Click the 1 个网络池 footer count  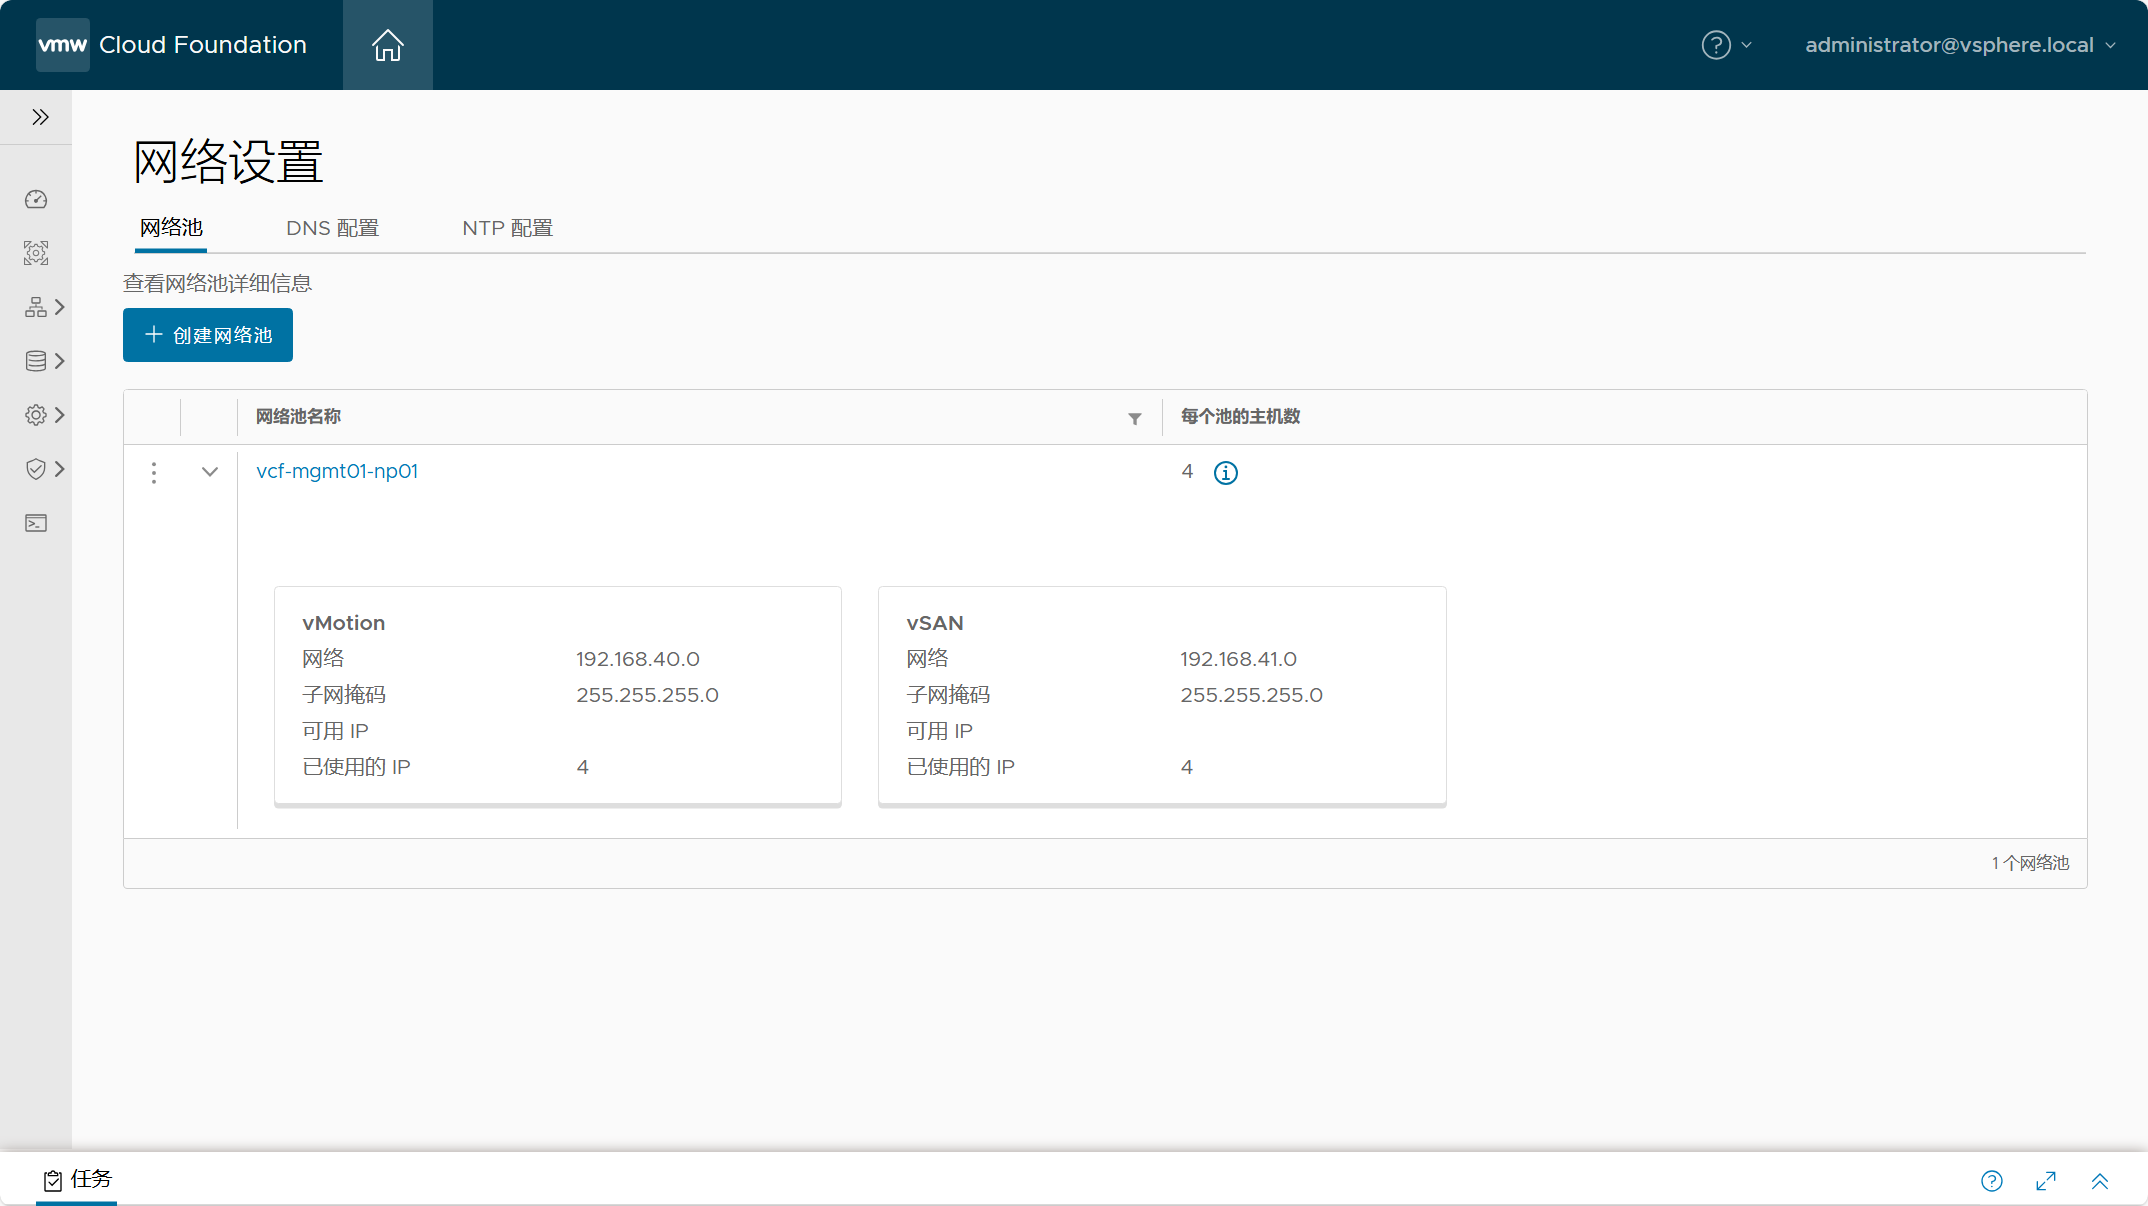click(x=2030, y=863)
